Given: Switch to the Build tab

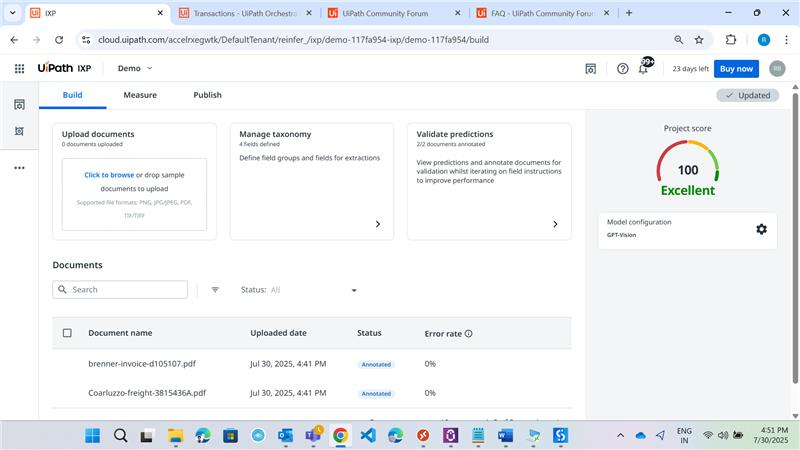Looking at the screenshot, I should pos(72,95).
